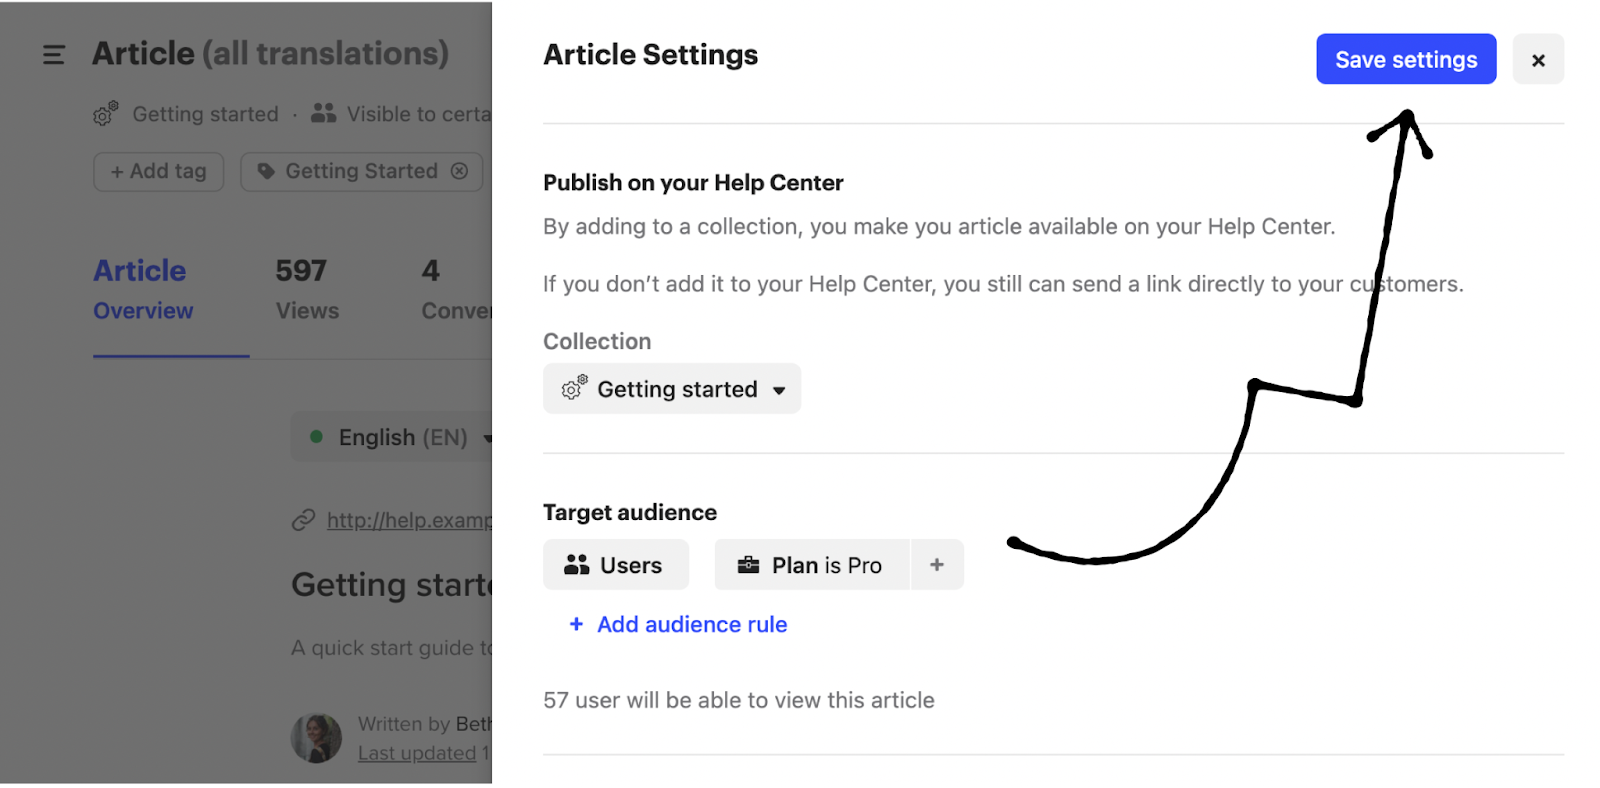The image size is (1600, 788).
Task: Click the plus icon beside Plan is Pro
Action: pyautogui.click(x=937, y=565)
